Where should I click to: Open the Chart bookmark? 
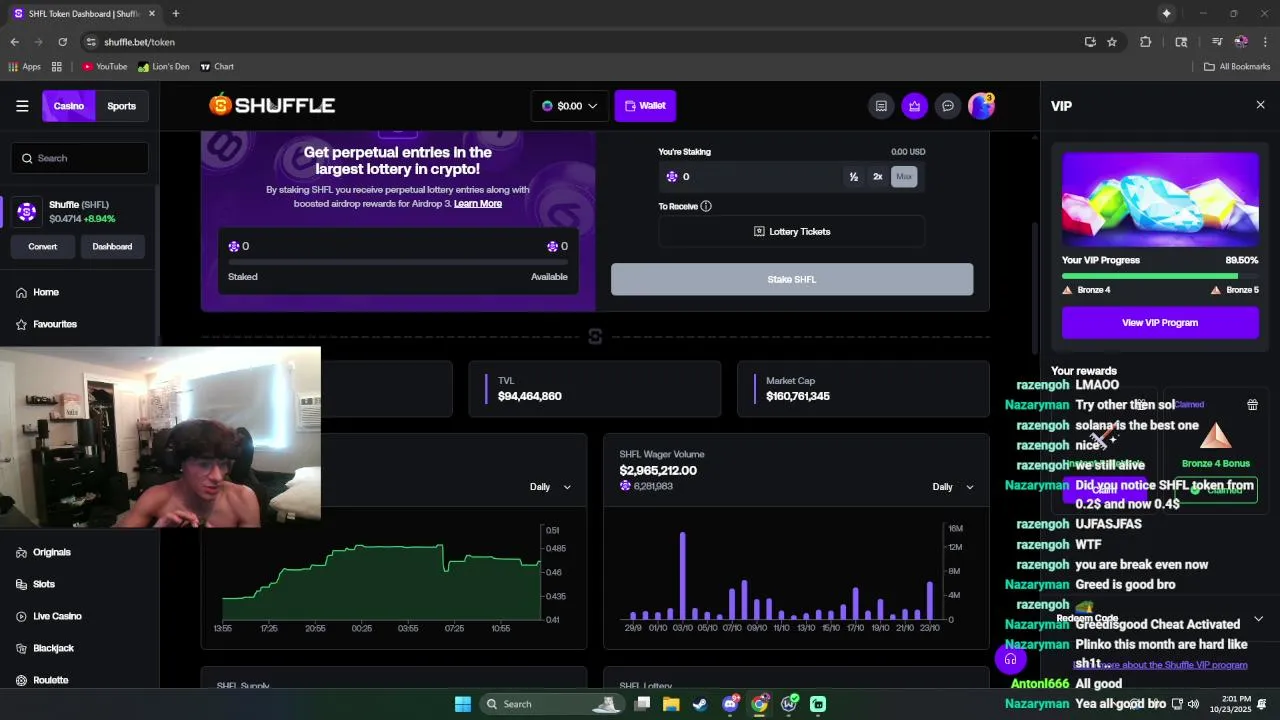pyautogui.click(x=217, y=67)
